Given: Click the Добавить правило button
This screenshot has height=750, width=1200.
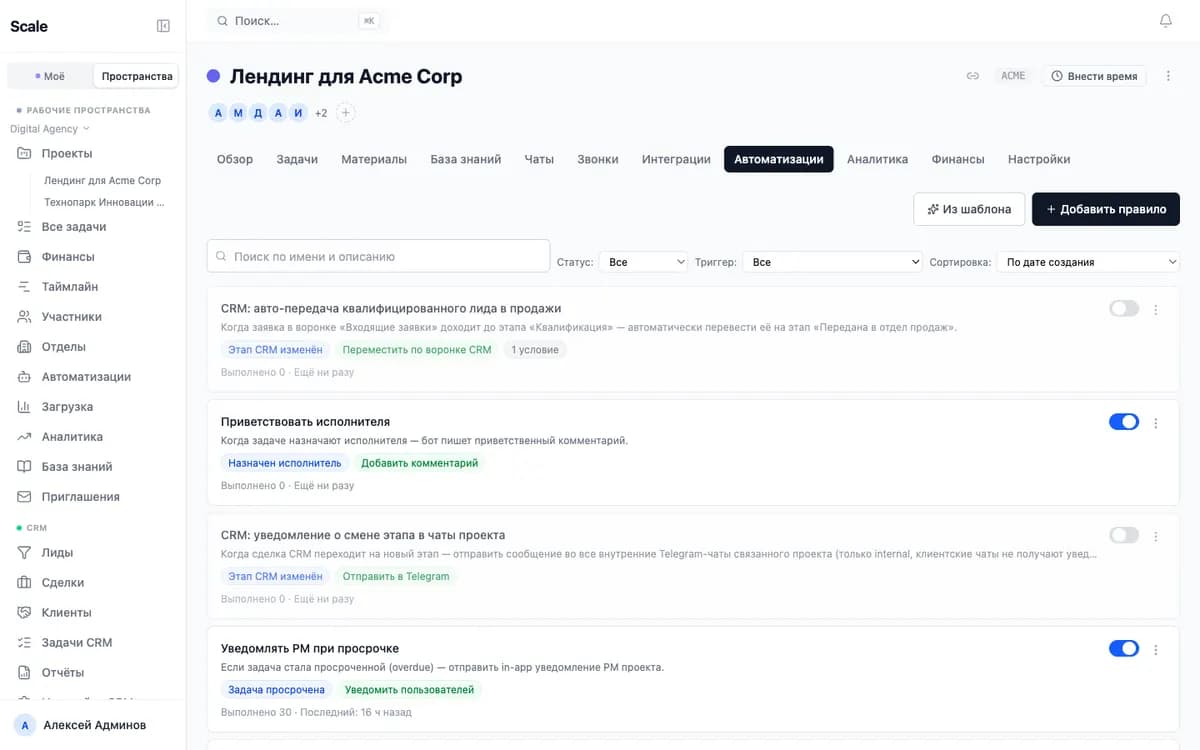Looking at the screenshot, I should tap(1106, 209).
